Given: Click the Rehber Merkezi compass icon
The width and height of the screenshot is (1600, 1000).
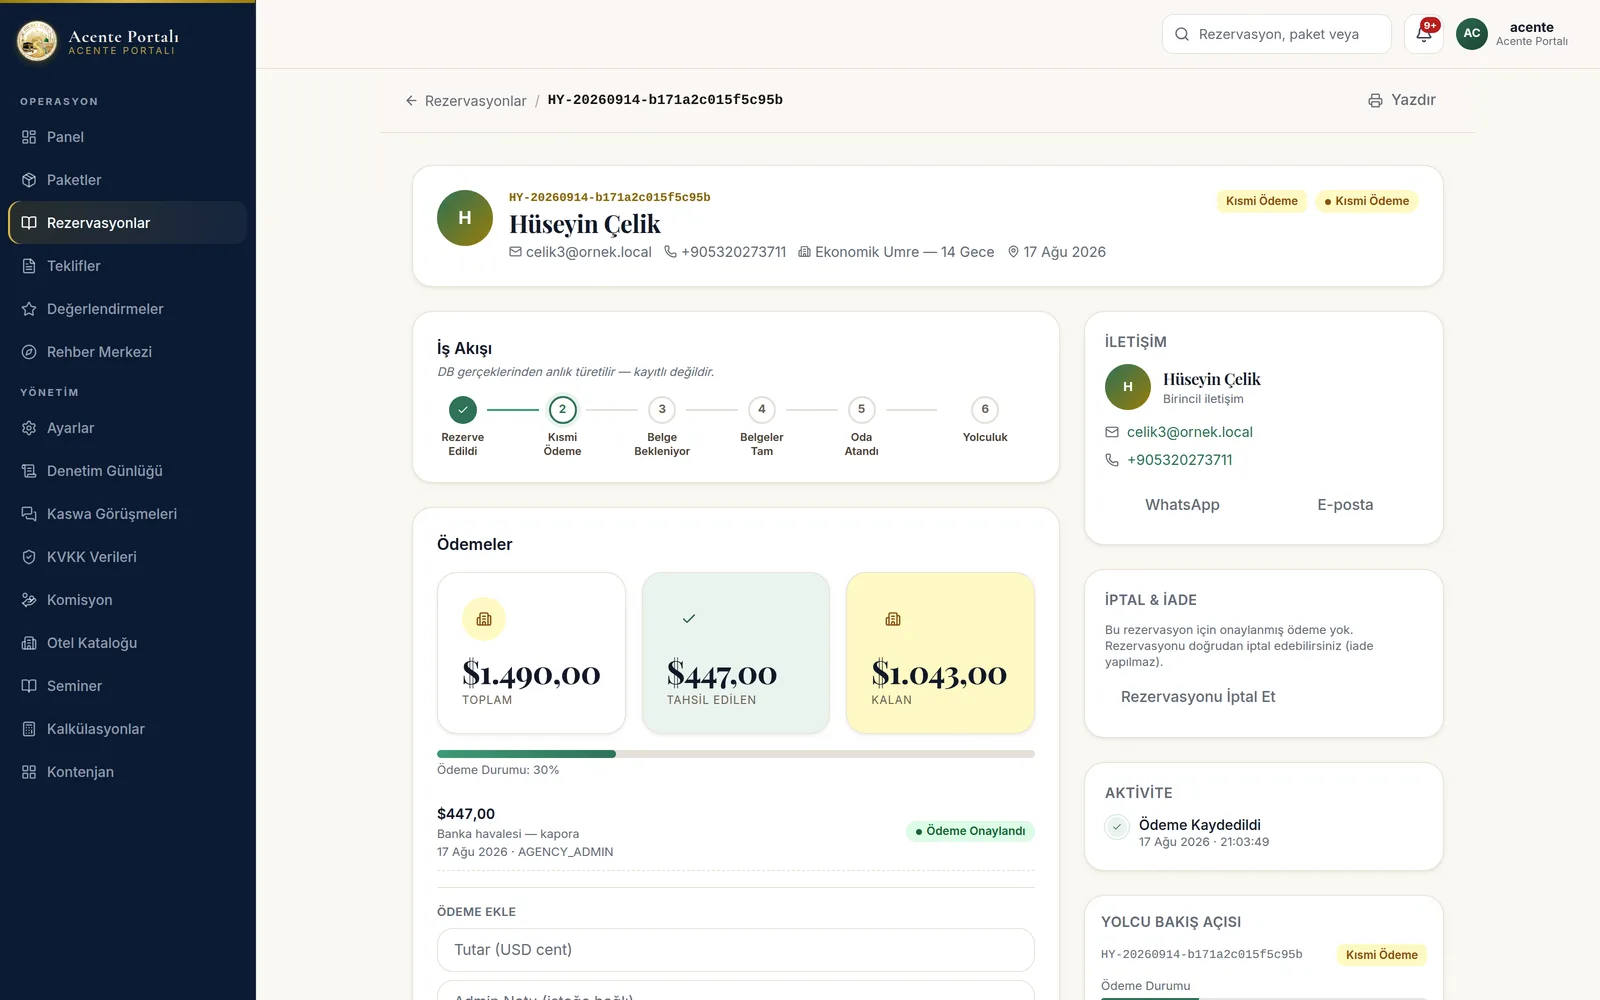Looking at the screenshot, I should click(29, 352).
